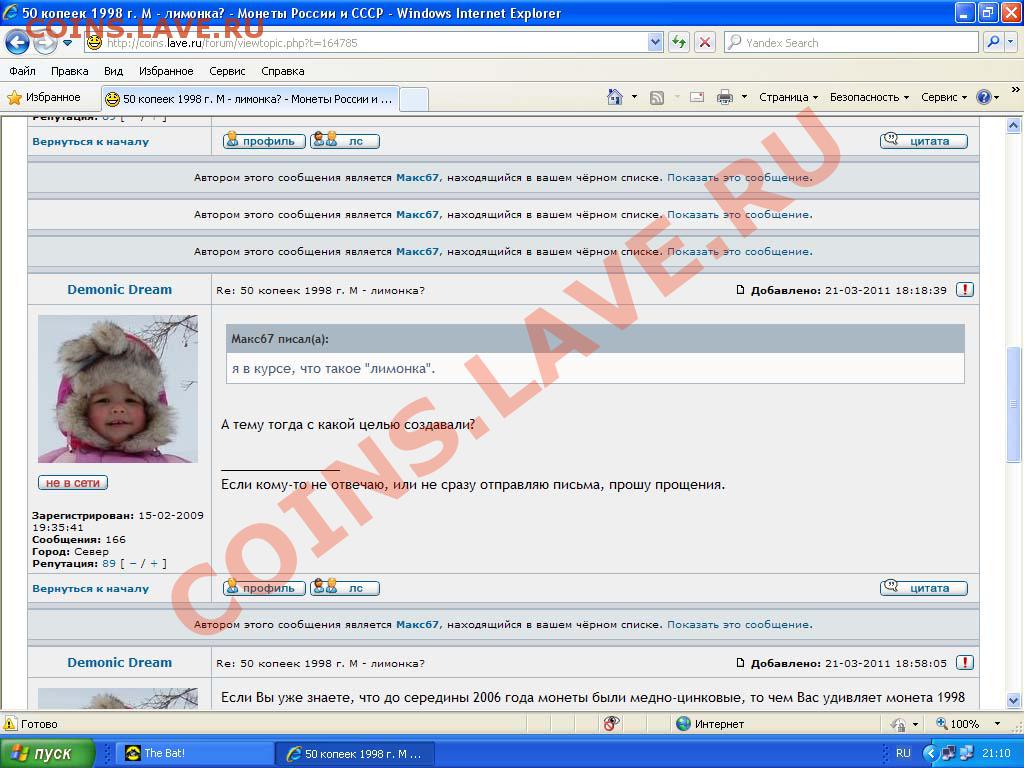
Task: Open Demonic Dream username on 18:18:39 post
Action: 120,290
